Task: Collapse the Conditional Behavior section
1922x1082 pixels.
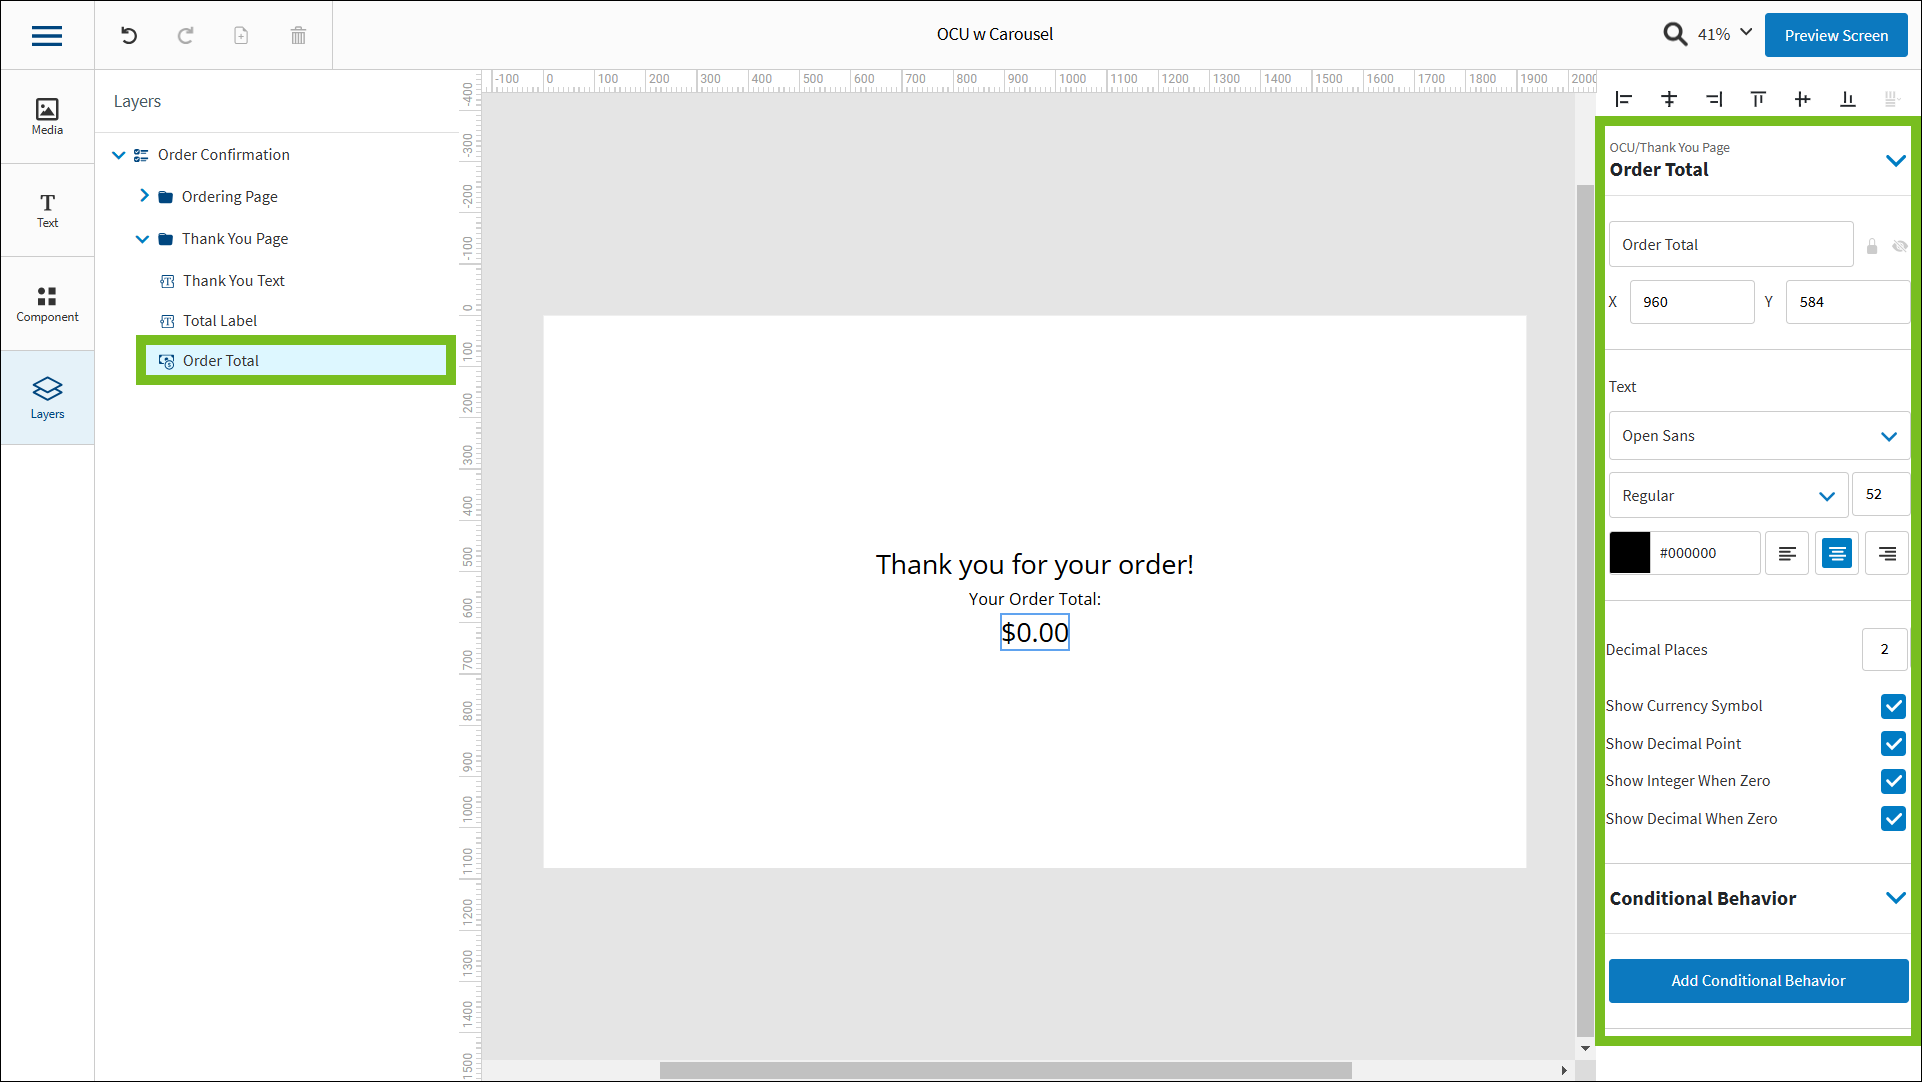Action: (1895, 898)
